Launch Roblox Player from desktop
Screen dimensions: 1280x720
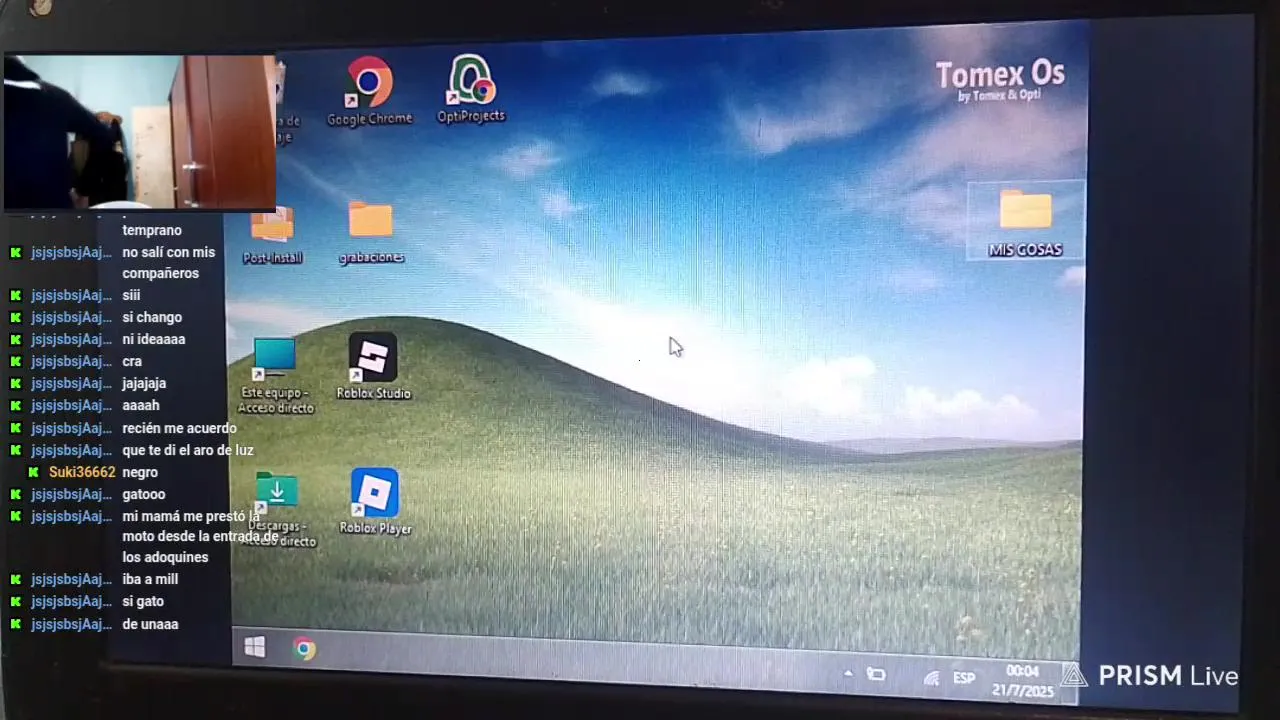(375, 501)
